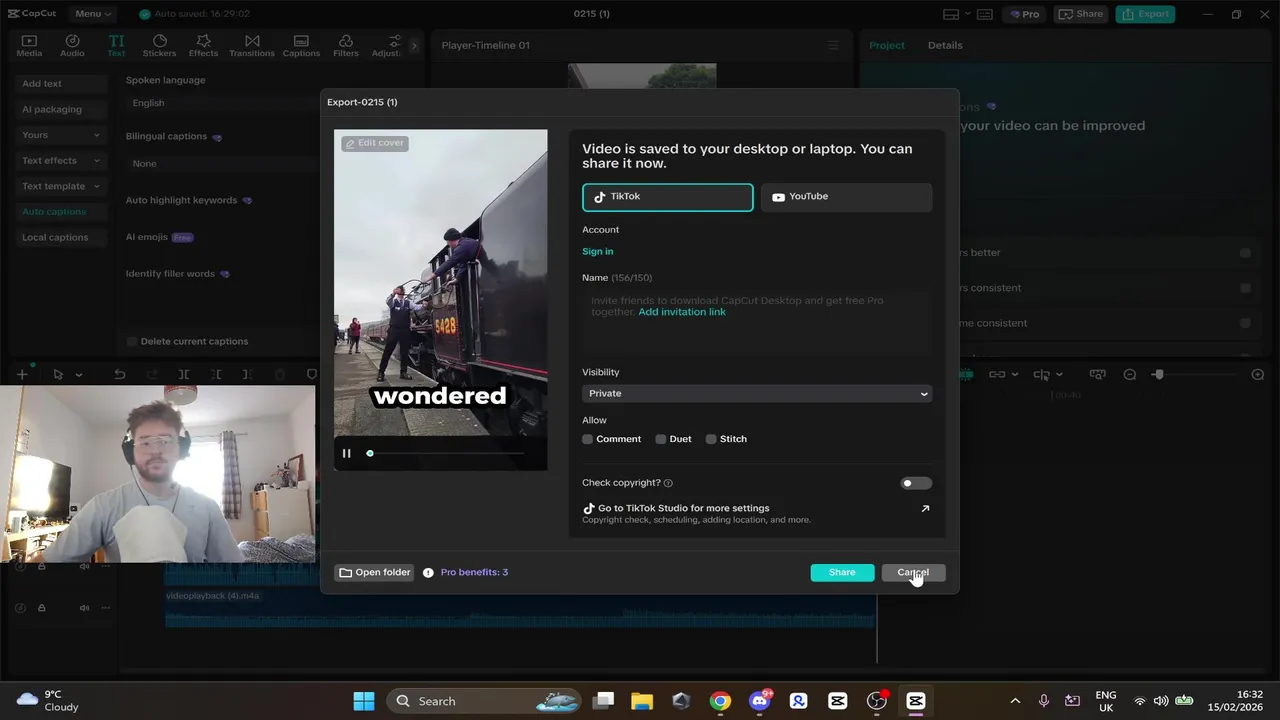Open the pointer tool dropdown arrow
The image size is (1280, 720).
[79, 374]
